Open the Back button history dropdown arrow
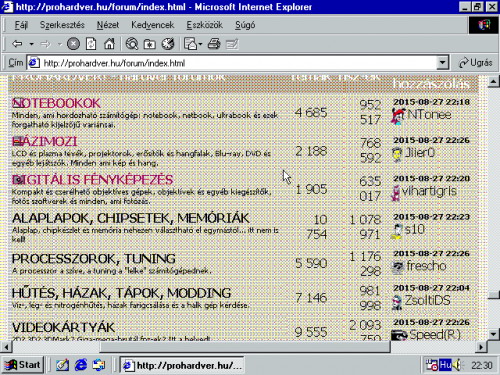Image resolution: width=500 pixels, height=375 pixels. coord(31,44)
